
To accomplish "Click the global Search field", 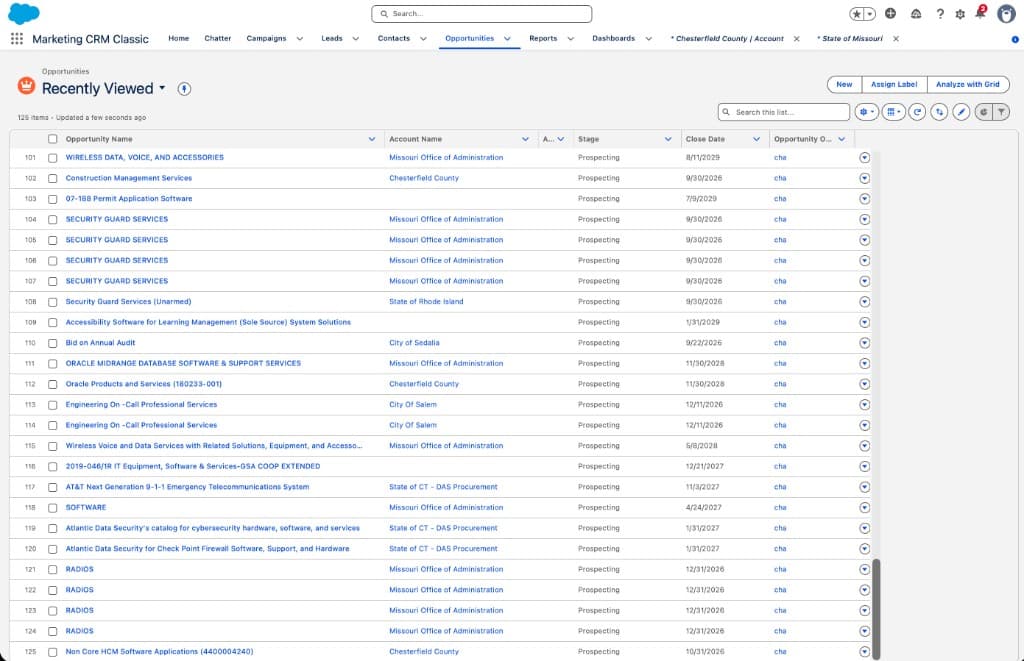I will 482,14.
